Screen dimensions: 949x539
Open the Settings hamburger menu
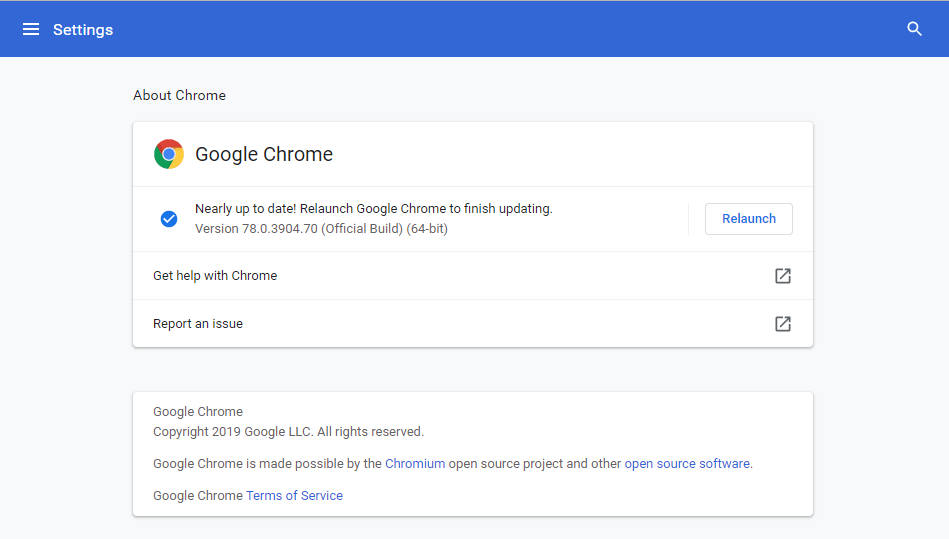tap(31, 29)
